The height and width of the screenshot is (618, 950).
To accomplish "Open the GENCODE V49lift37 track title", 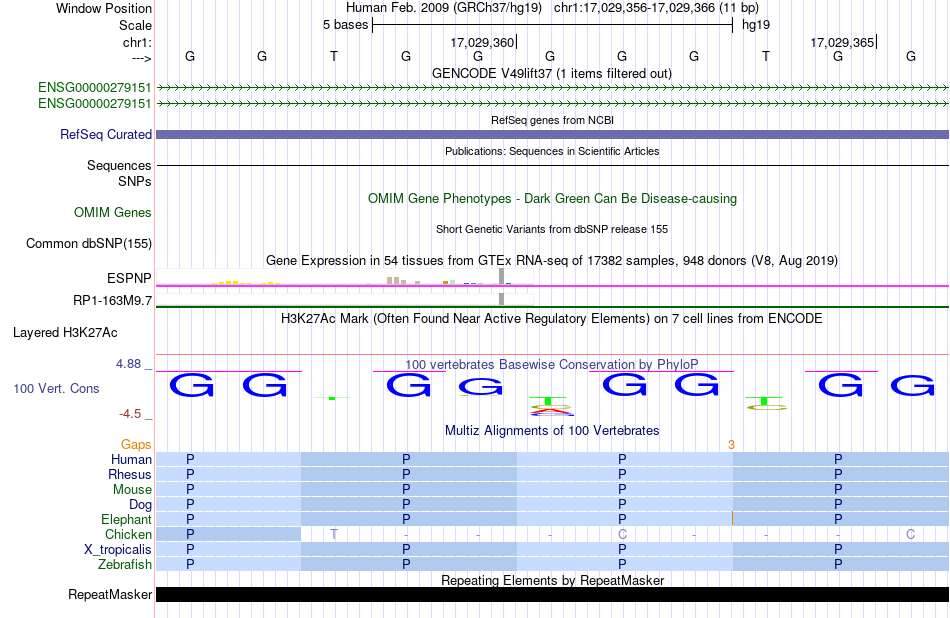I will [552, 73].
